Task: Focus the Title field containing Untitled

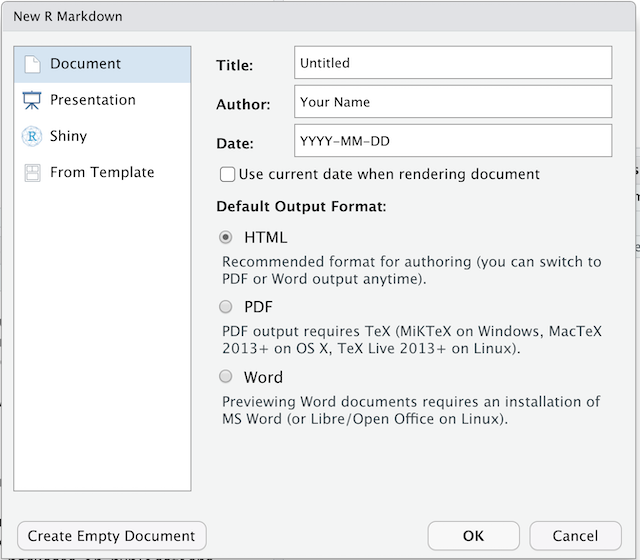Action: [x=453, y=62]
